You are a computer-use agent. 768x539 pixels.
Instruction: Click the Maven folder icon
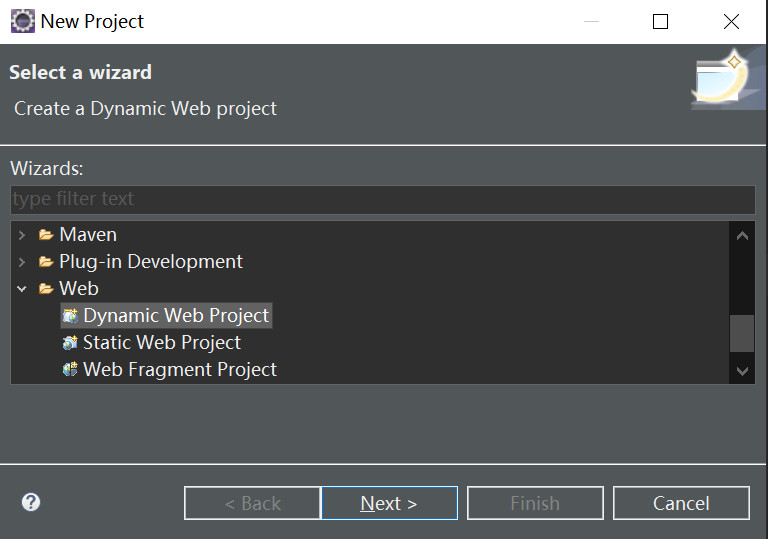point(46,235)
